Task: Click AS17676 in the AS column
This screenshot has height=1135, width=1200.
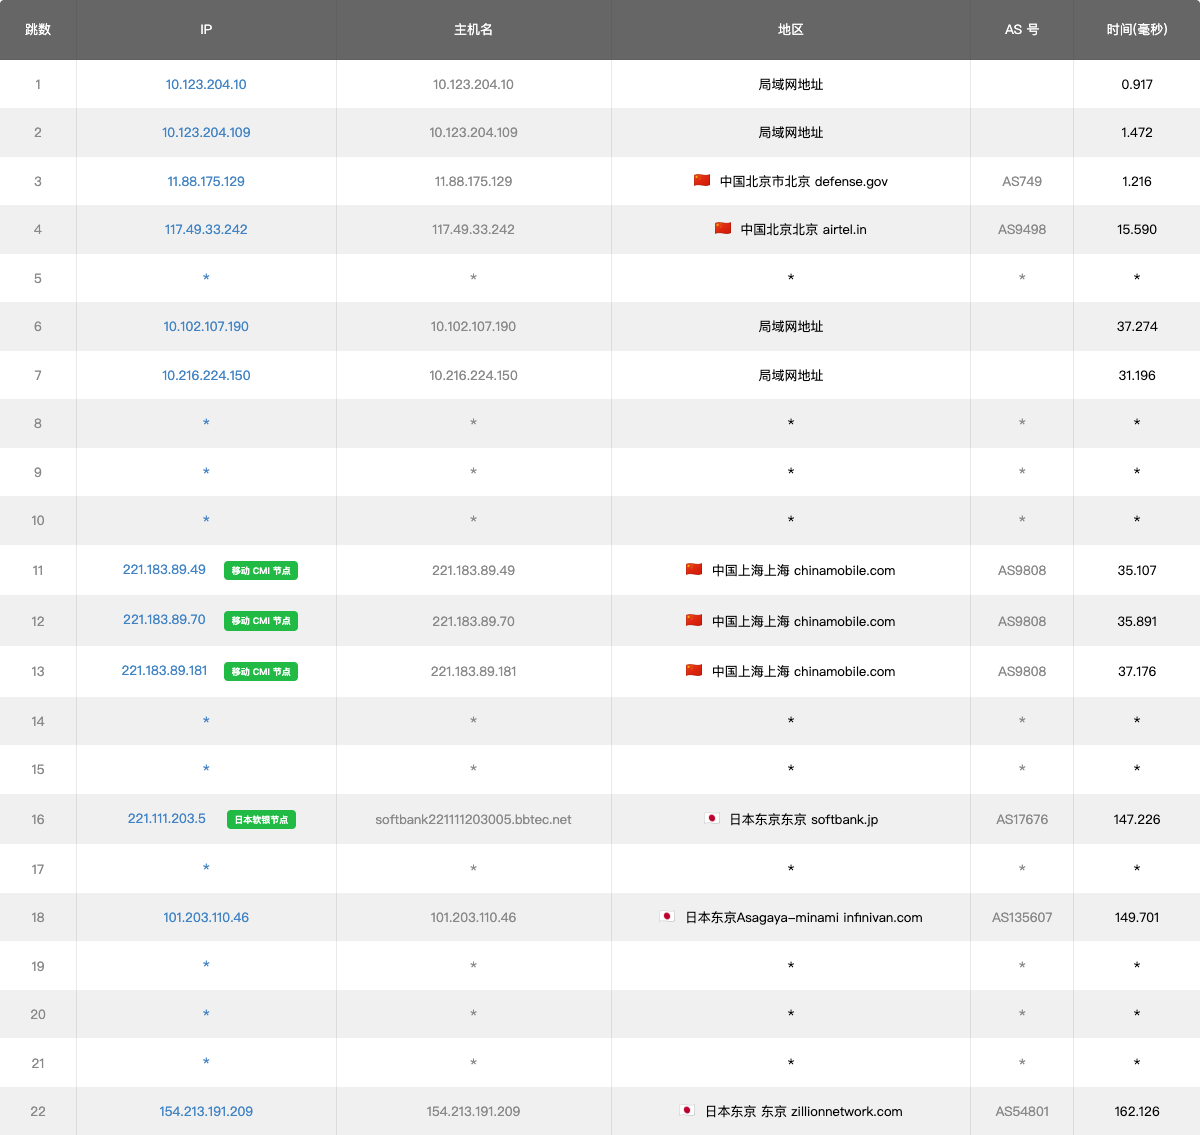Action: [1021, 819]
